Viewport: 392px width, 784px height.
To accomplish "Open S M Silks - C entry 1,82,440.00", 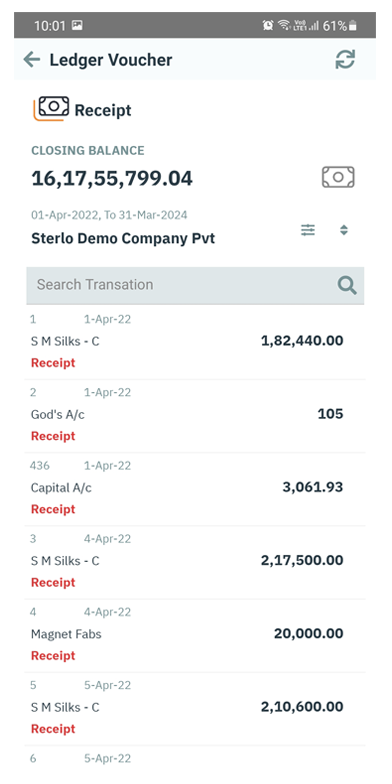I will 196,342.
